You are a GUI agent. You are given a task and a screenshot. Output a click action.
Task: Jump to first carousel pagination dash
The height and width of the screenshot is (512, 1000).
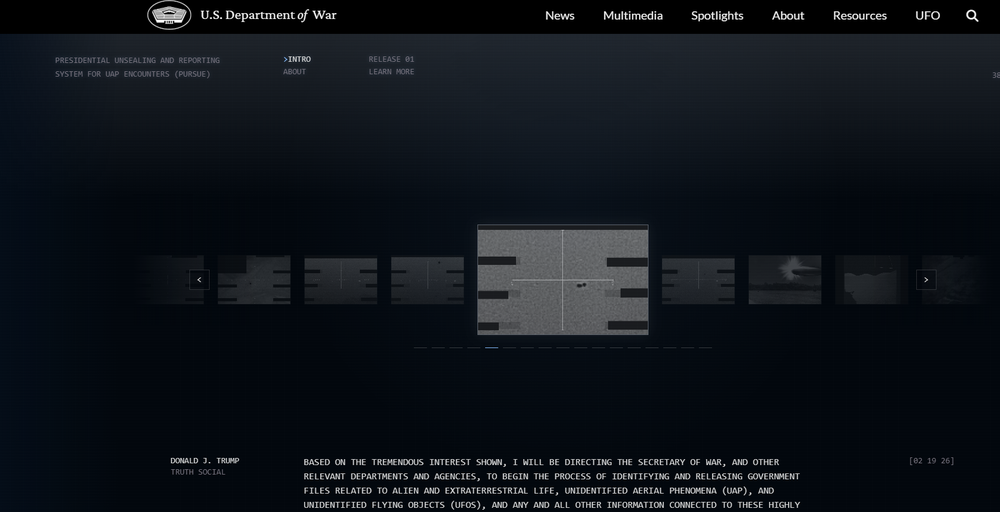420,347
